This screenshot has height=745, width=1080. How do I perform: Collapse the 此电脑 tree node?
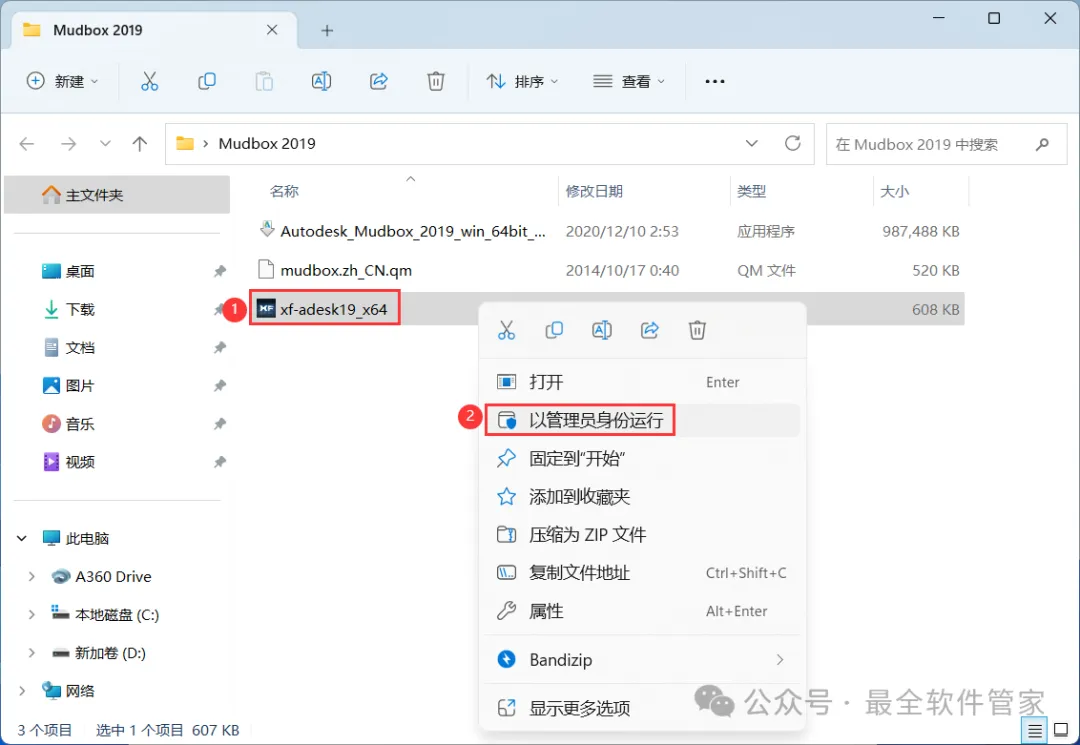coord(22,538)
